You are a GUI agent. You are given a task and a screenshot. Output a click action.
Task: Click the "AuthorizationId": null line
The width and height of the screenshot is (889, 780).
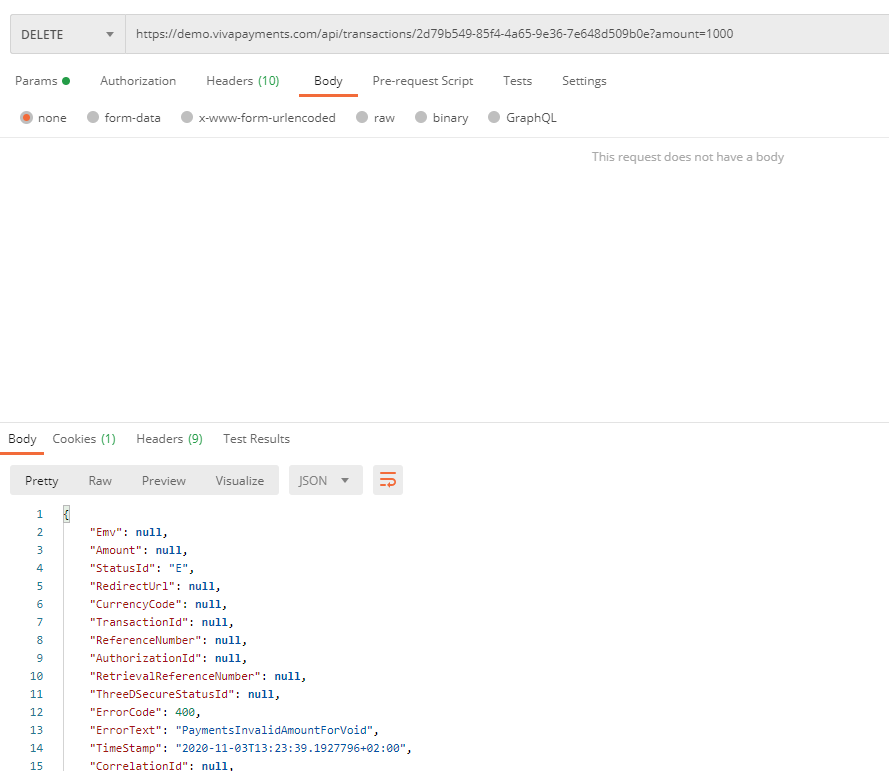pyautogui.click(x=168, y=658)
